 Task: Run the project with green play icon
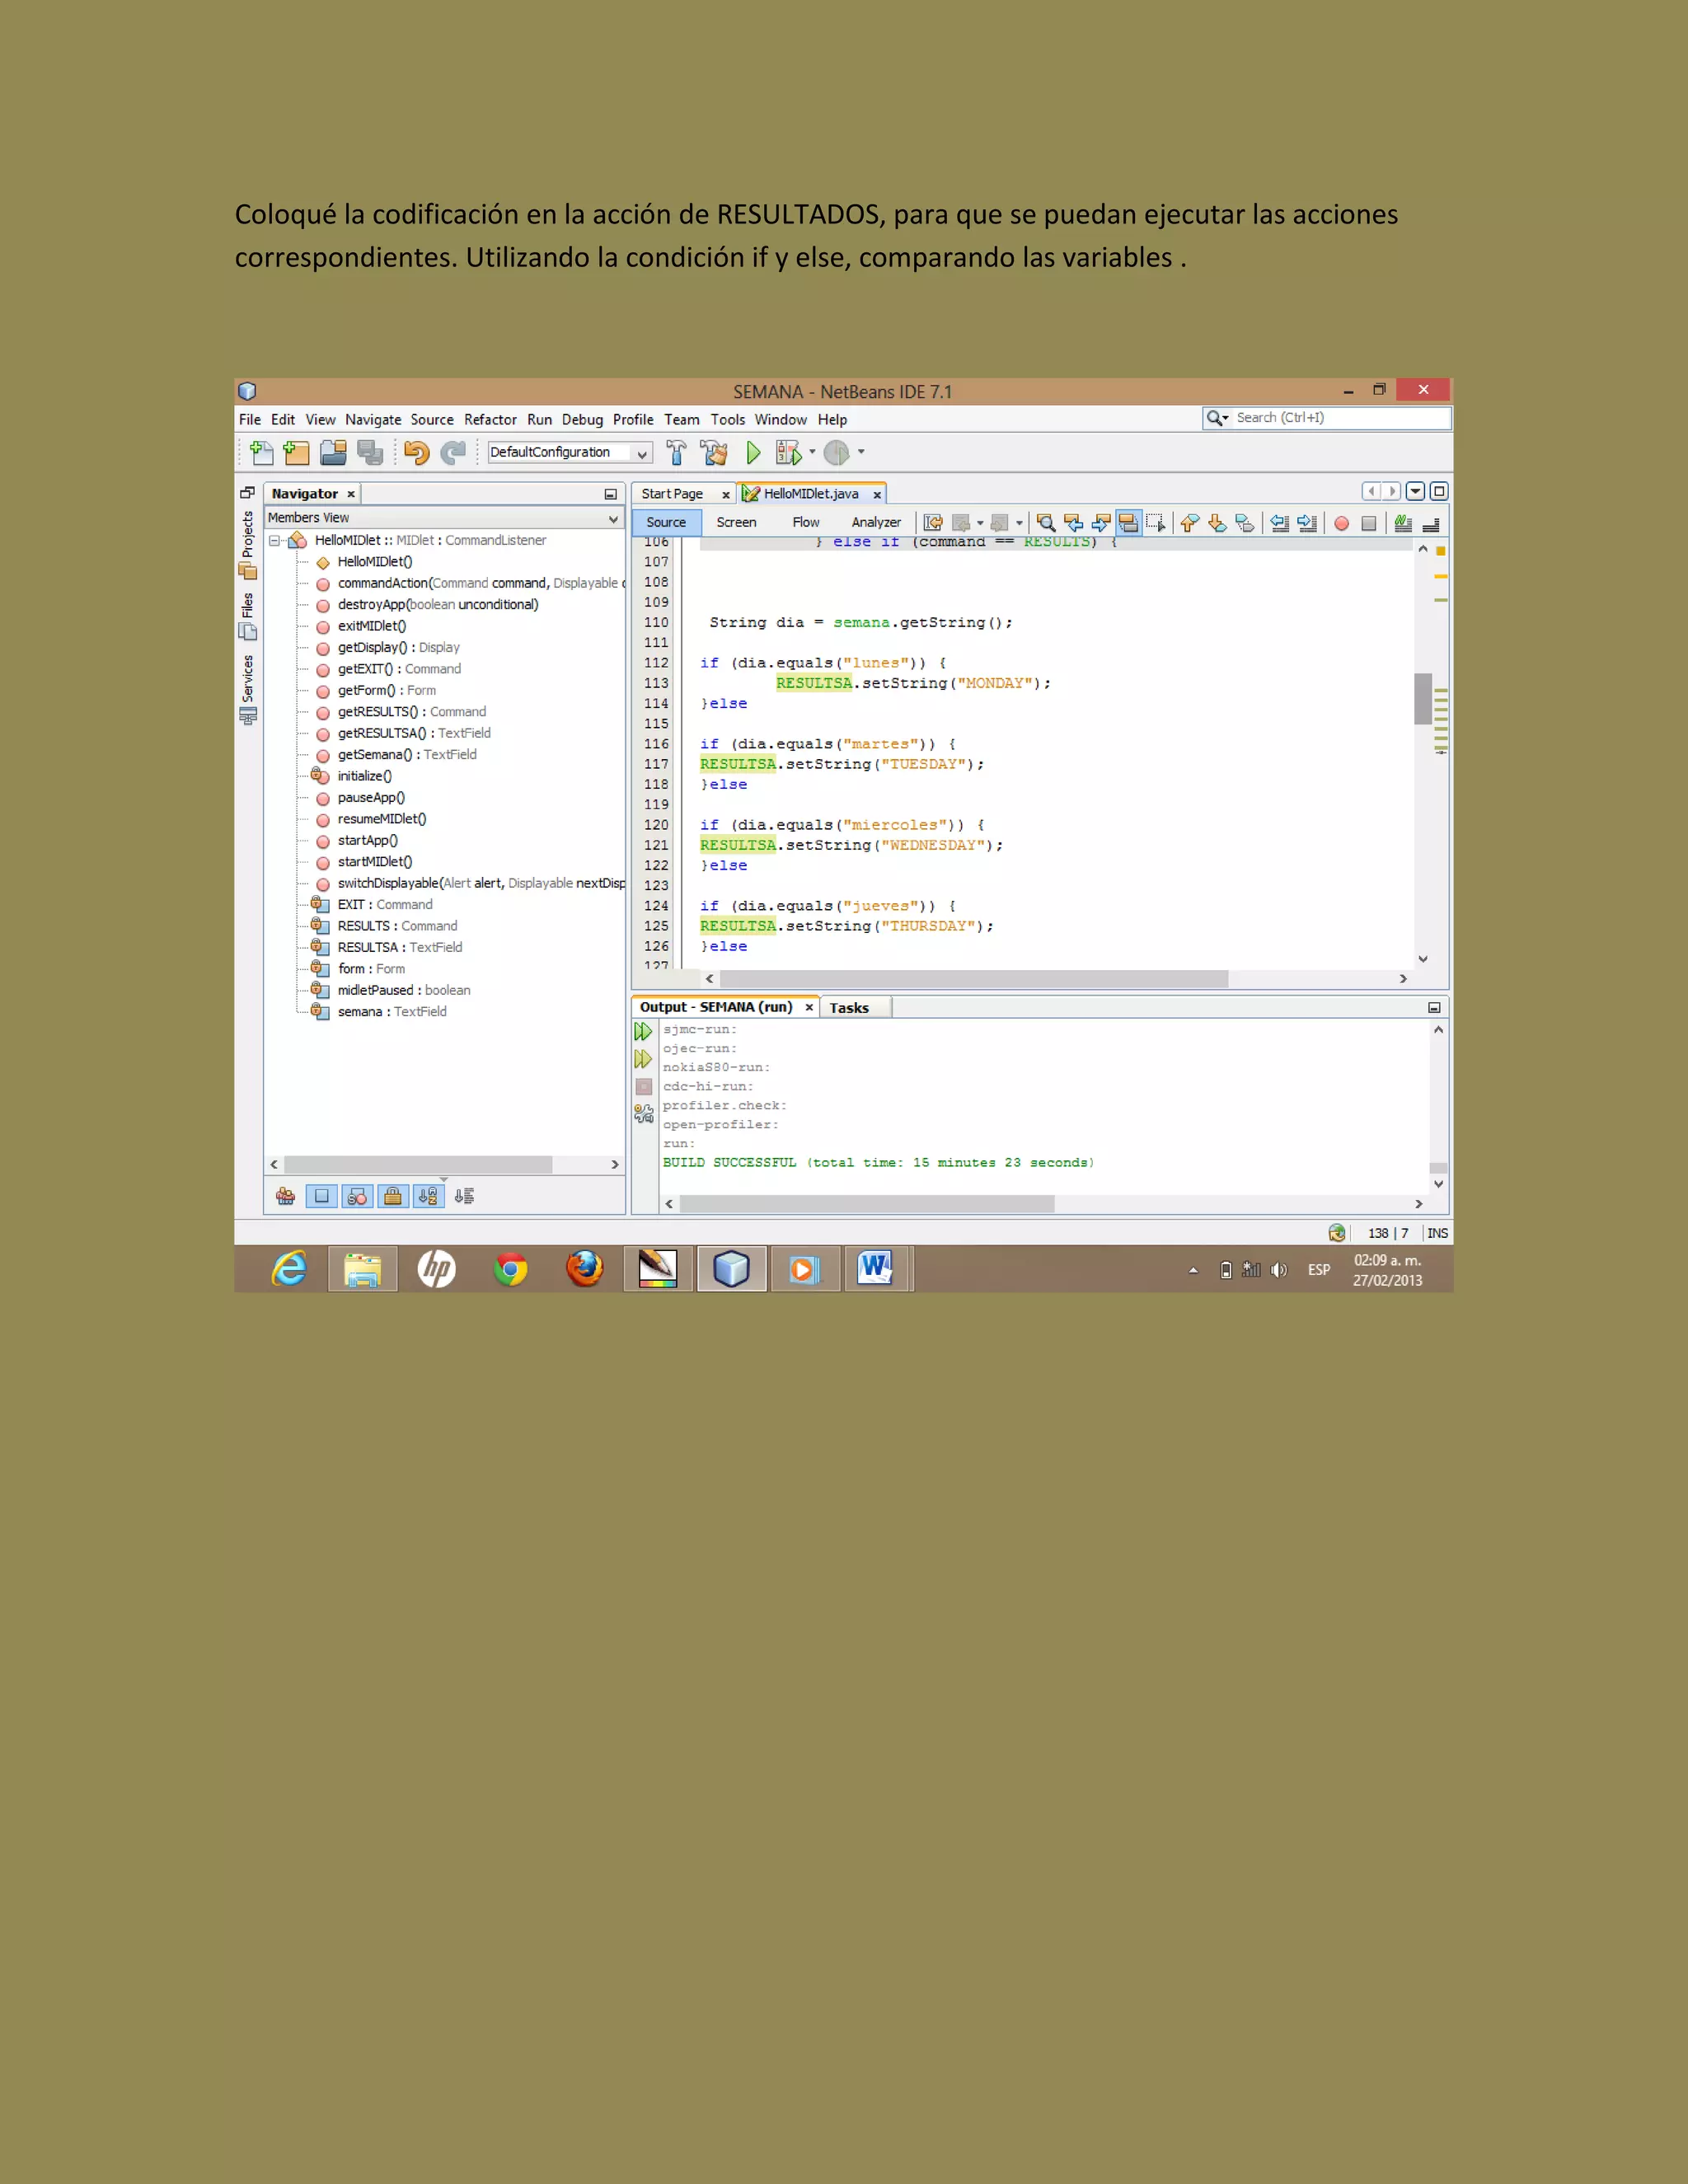753,453
